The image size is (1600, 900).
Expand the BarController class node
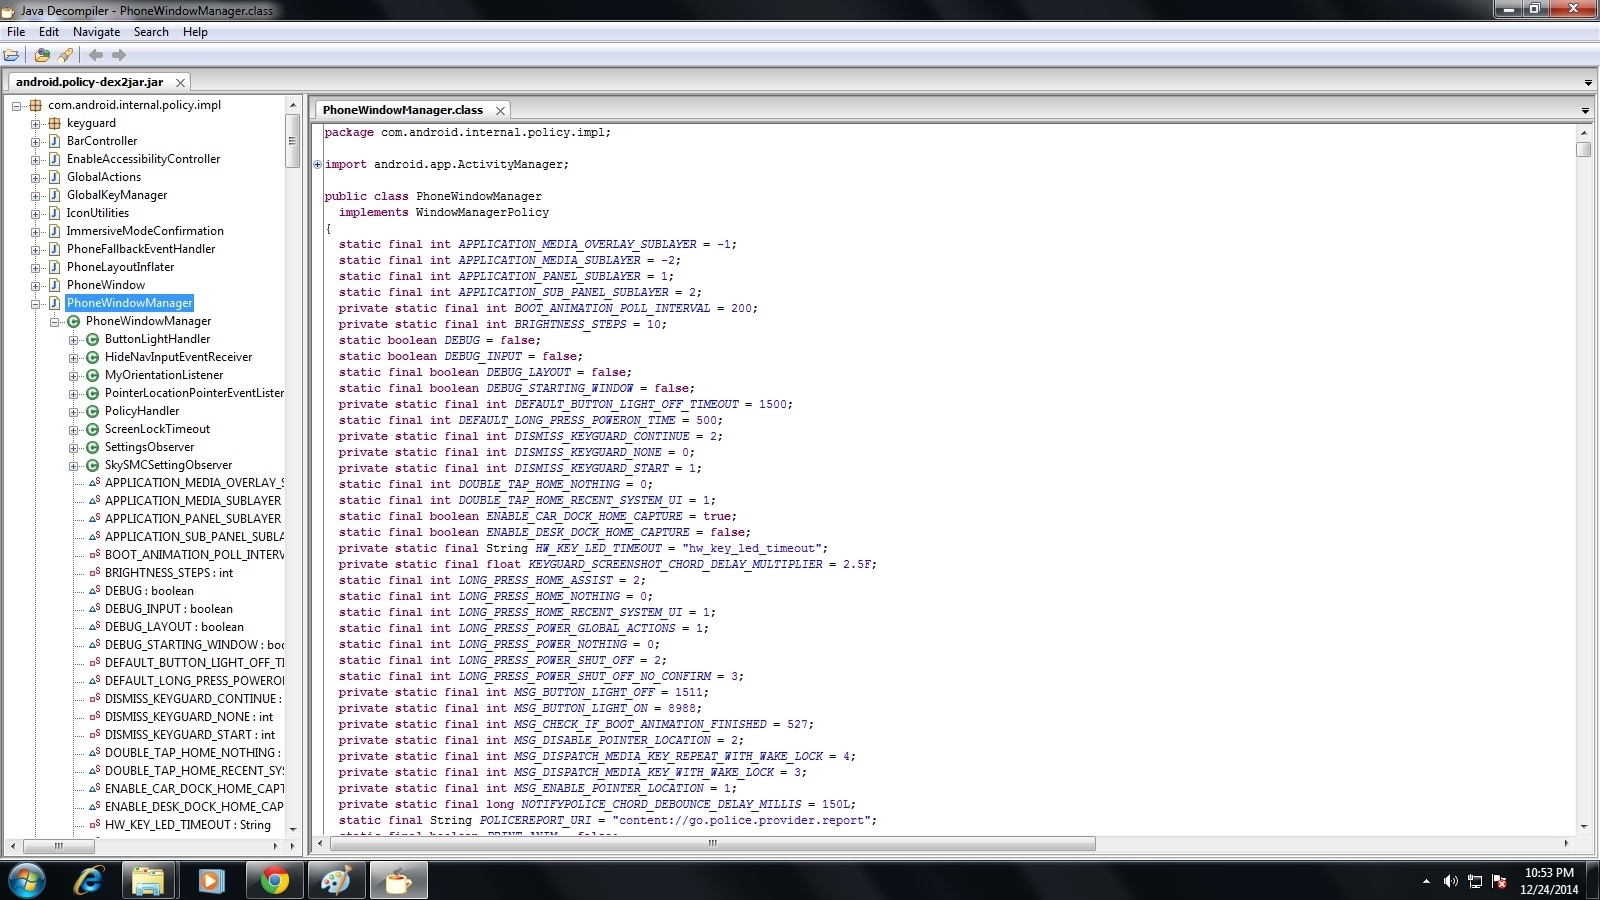click(36, 141)
